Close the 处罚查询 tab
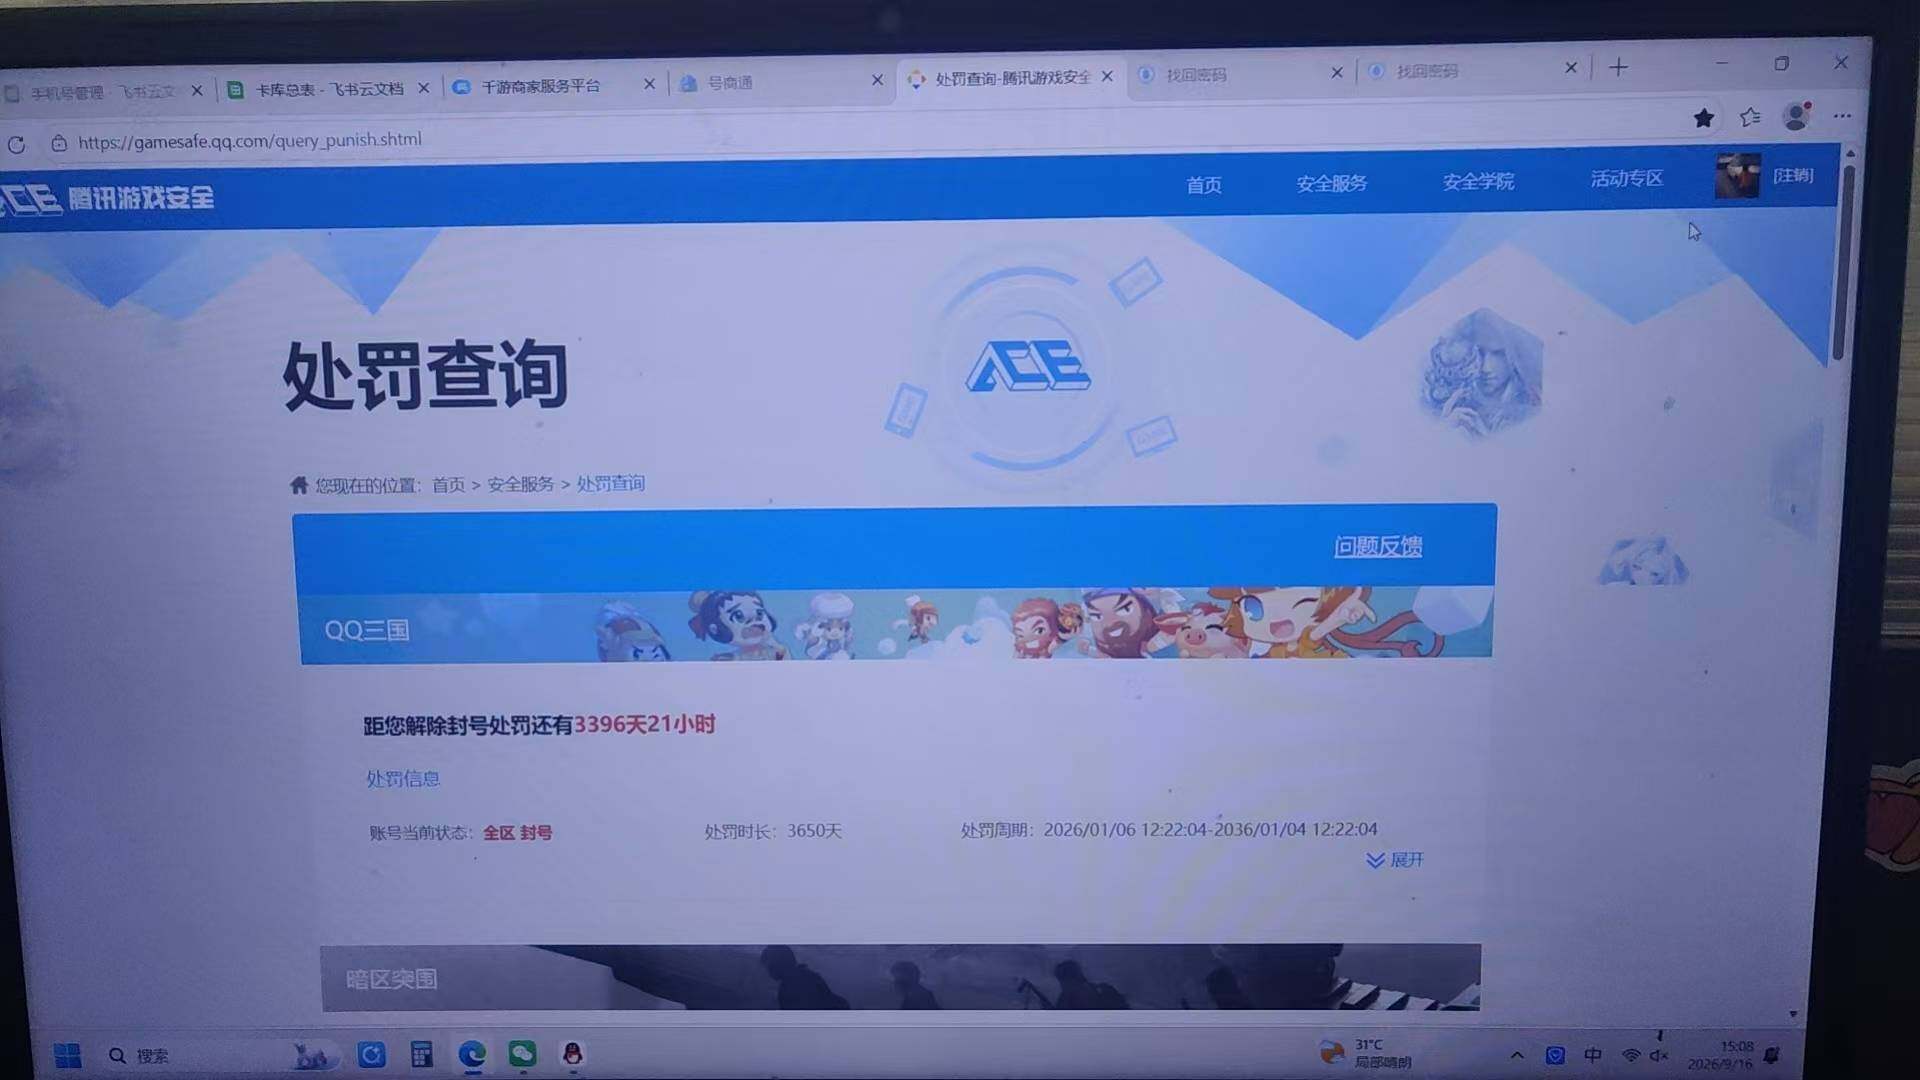 click(1107, 76)
